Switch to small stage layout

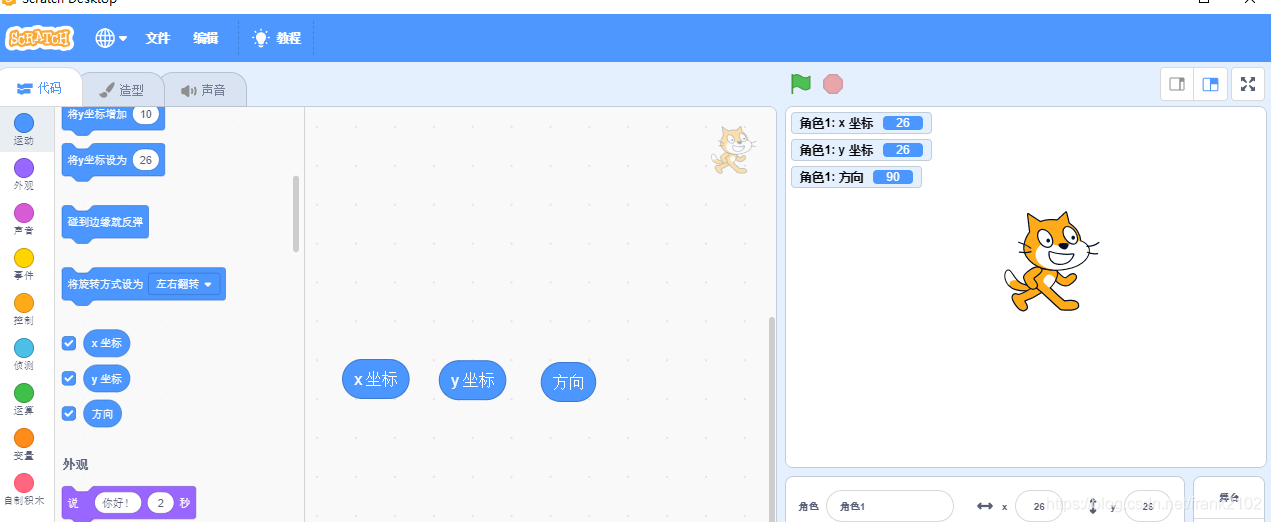1177,85
